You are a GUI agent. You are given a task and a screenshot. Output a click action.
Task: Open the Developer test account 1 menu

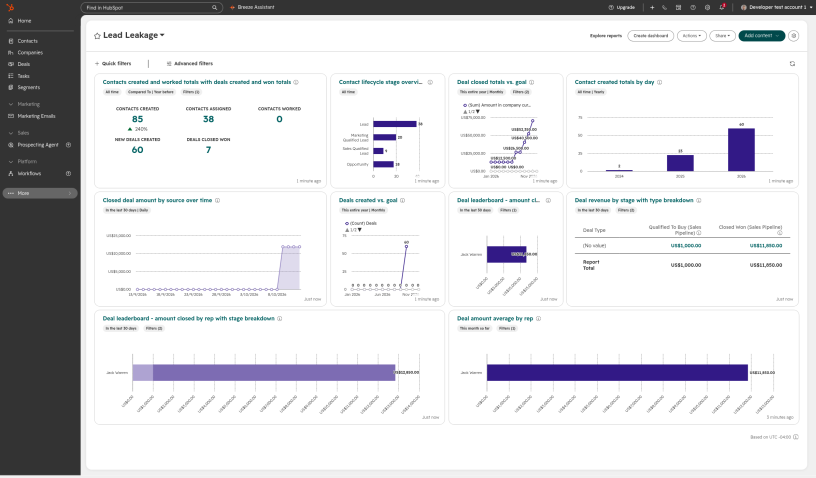pyautogui.click(x=776, y=7)
